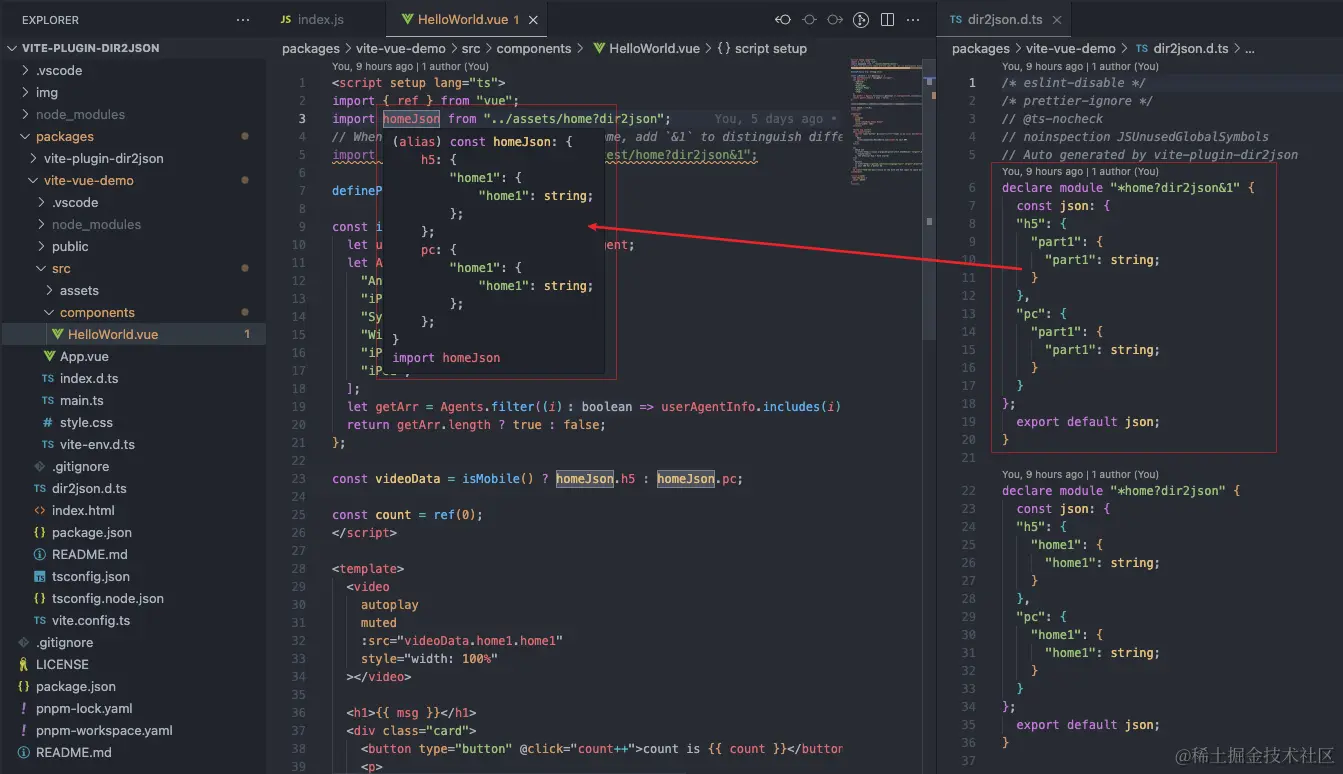Open vite.config.ts file
Viewport: 1343px width, 774px height.
pos(91,620)
